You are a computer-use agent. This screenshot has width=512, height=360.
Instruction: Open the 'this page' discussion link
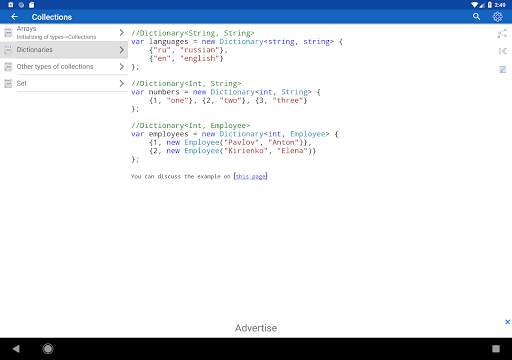point(251,176)
